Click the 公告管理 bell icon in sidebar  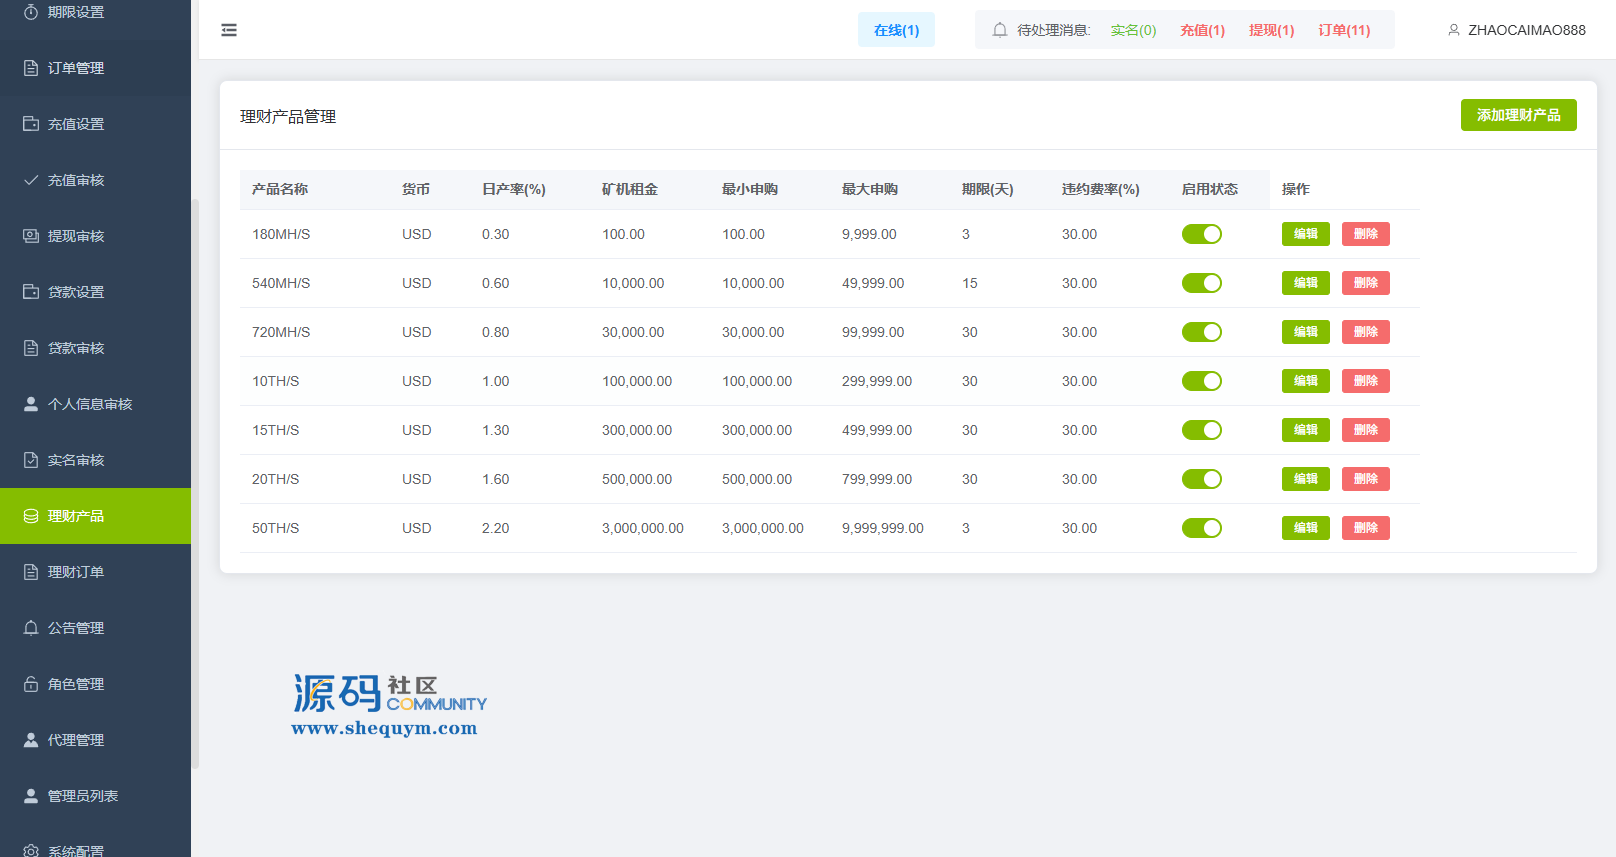(31, 628)
